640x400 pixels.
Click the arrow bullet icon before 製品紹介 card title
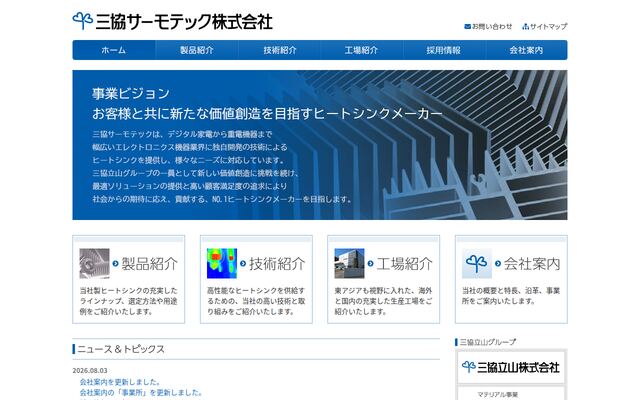coord(116,264)
